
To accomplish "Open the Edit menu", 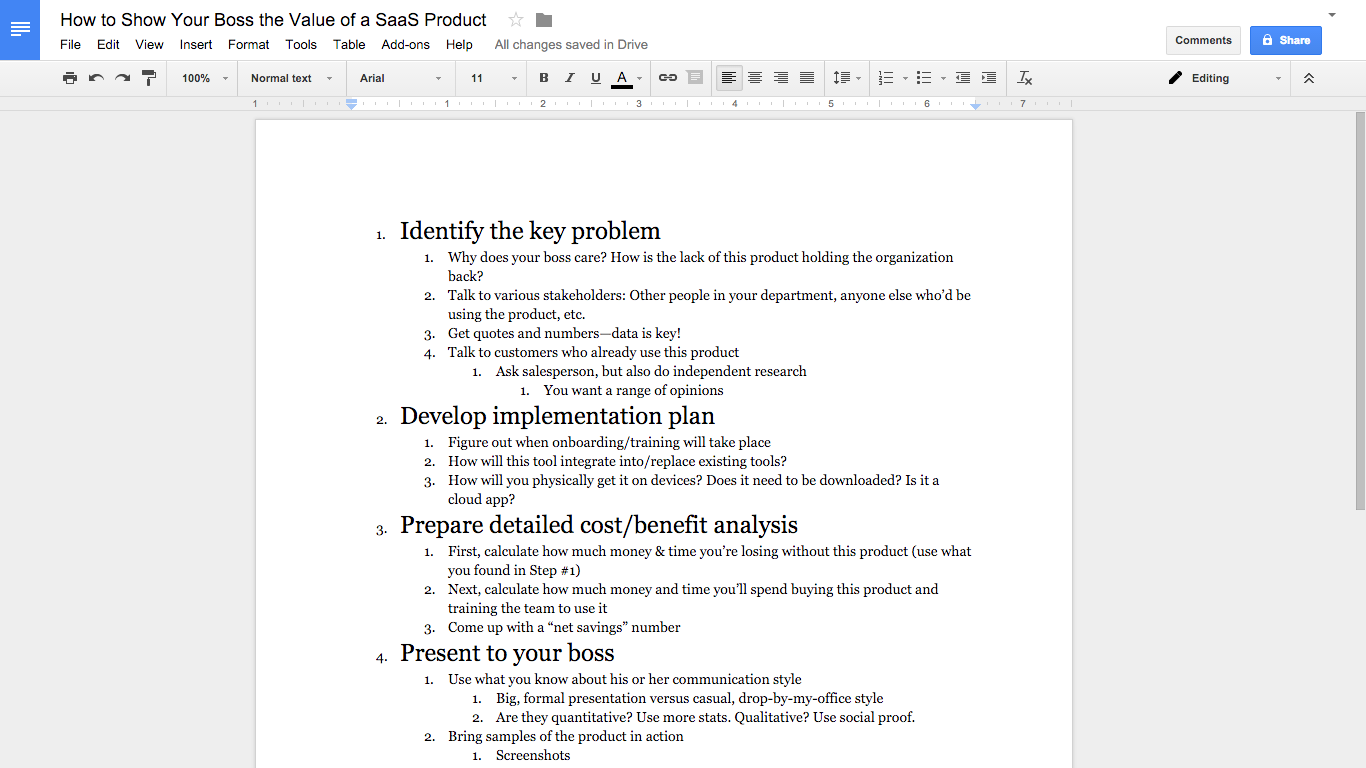I will (108, 44).
